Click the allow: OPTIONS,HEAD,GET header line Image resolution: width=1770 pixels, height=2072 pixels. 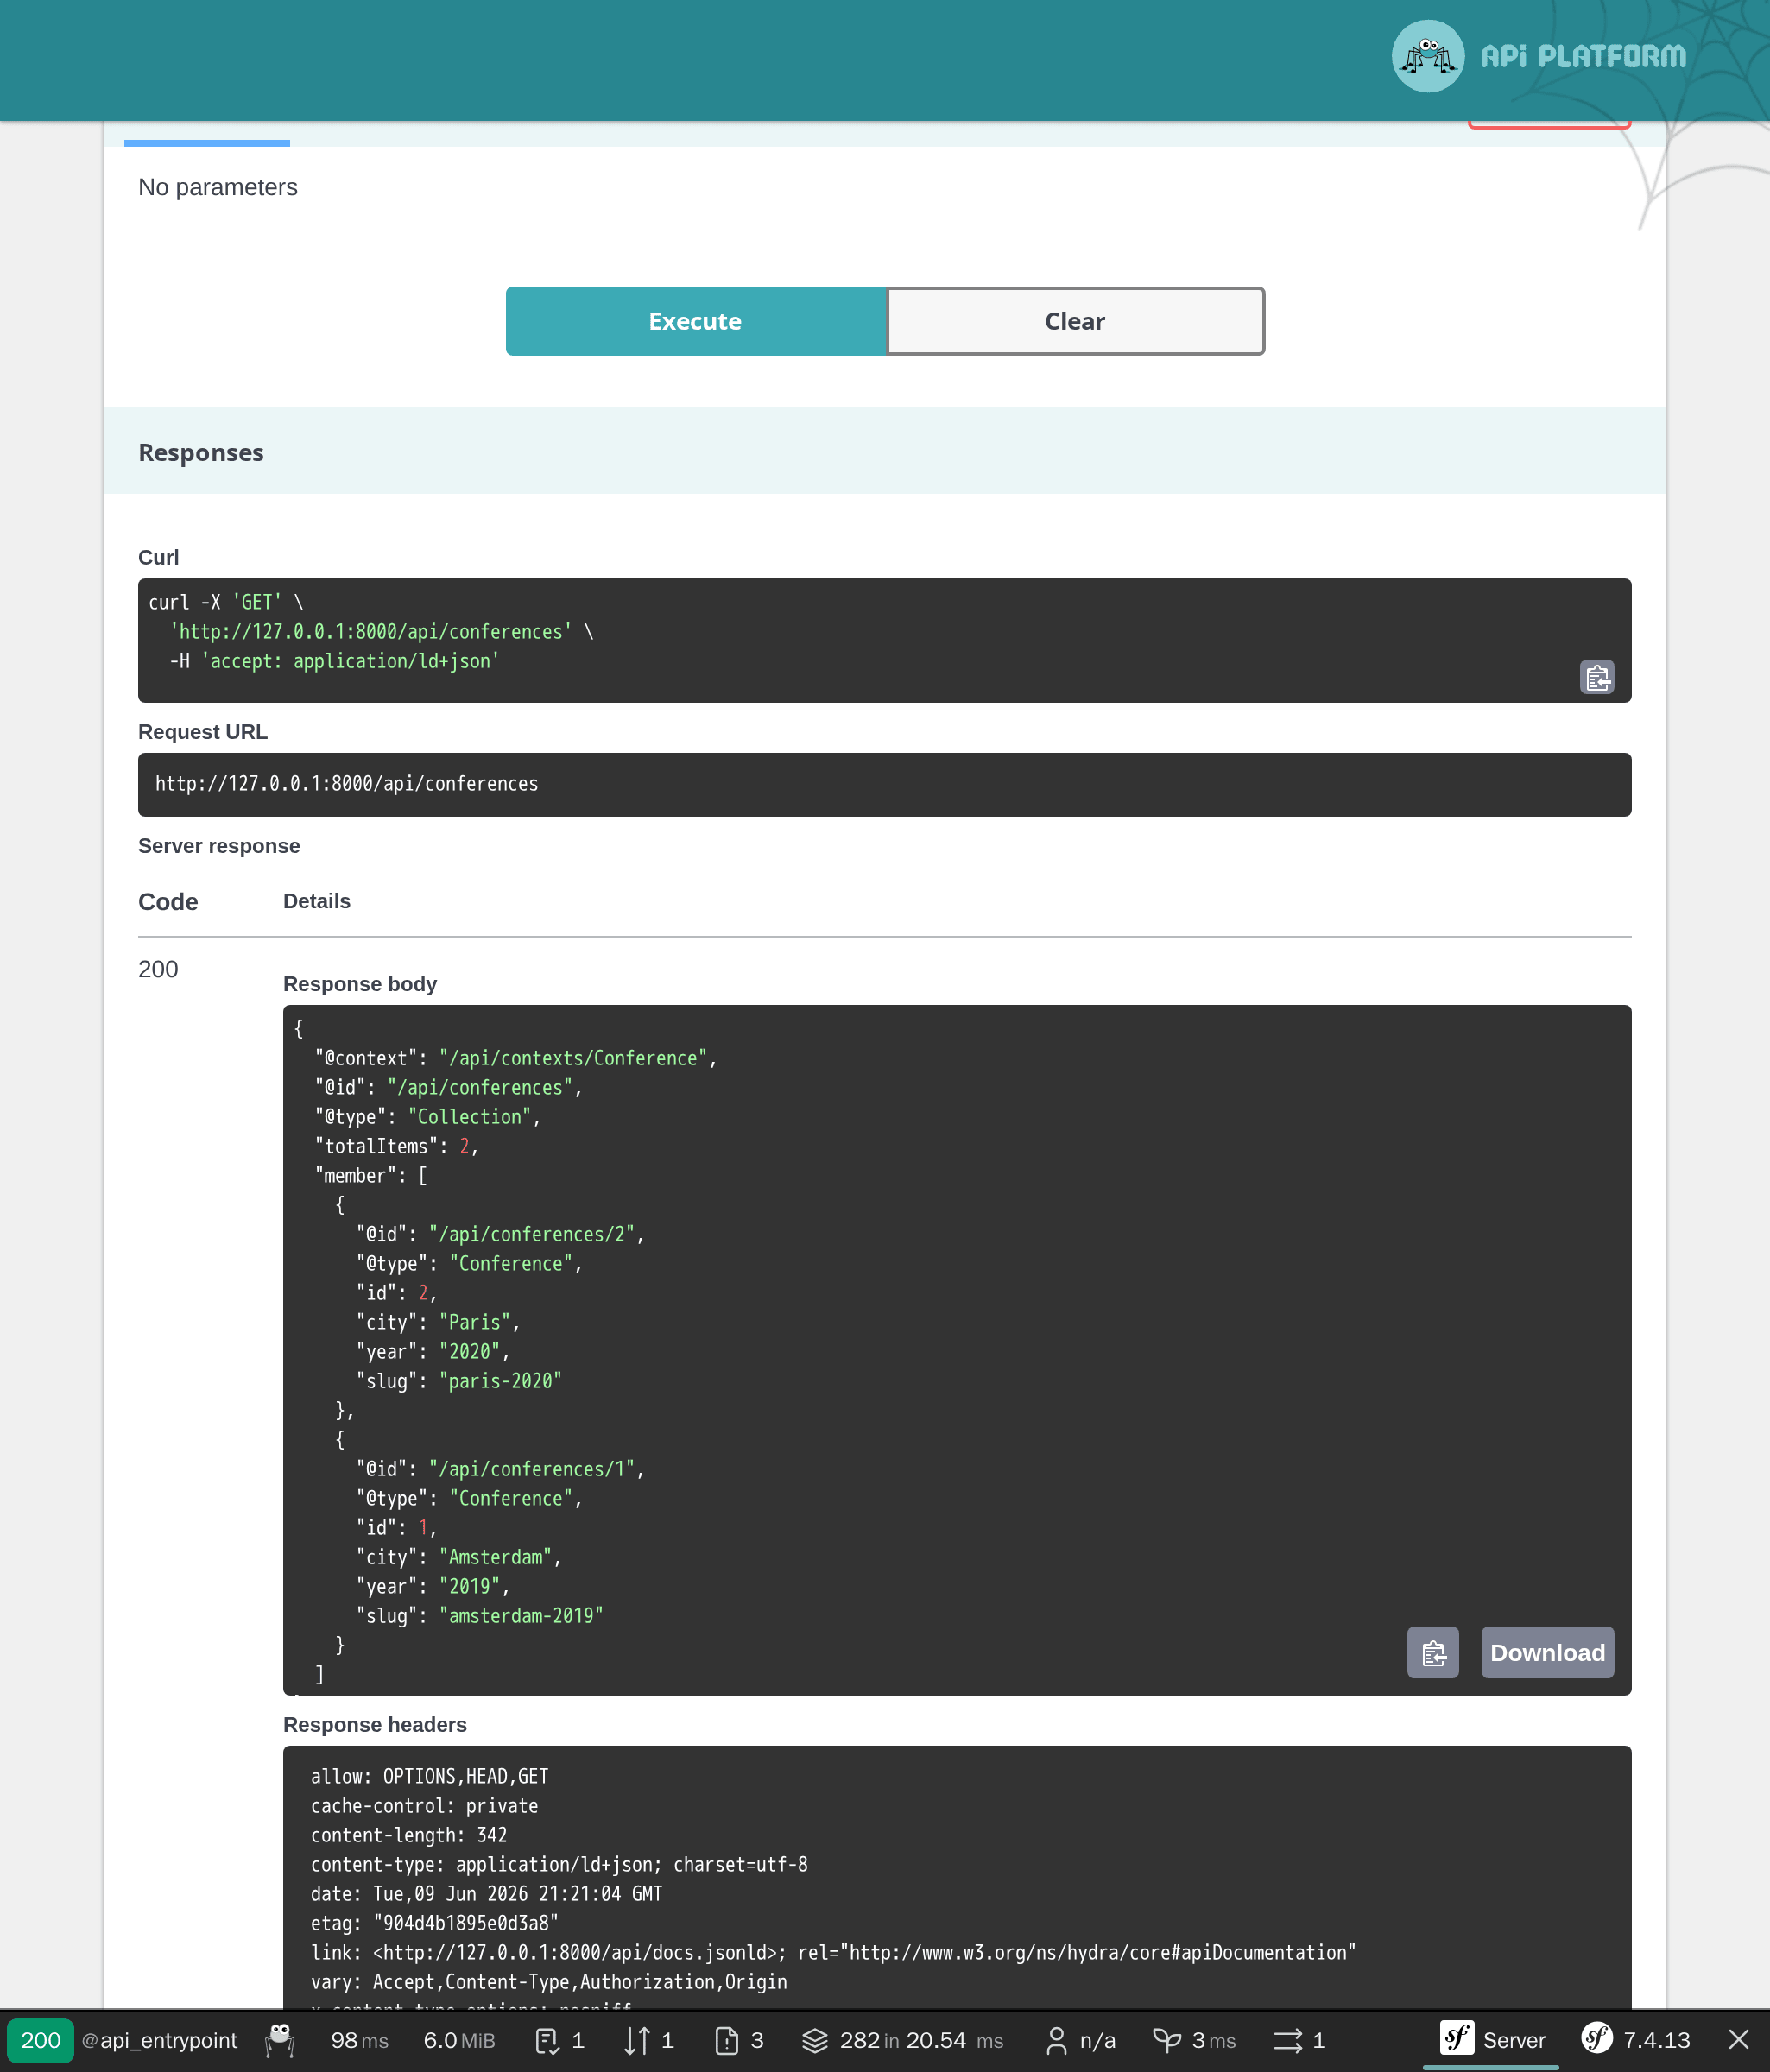429,1776
